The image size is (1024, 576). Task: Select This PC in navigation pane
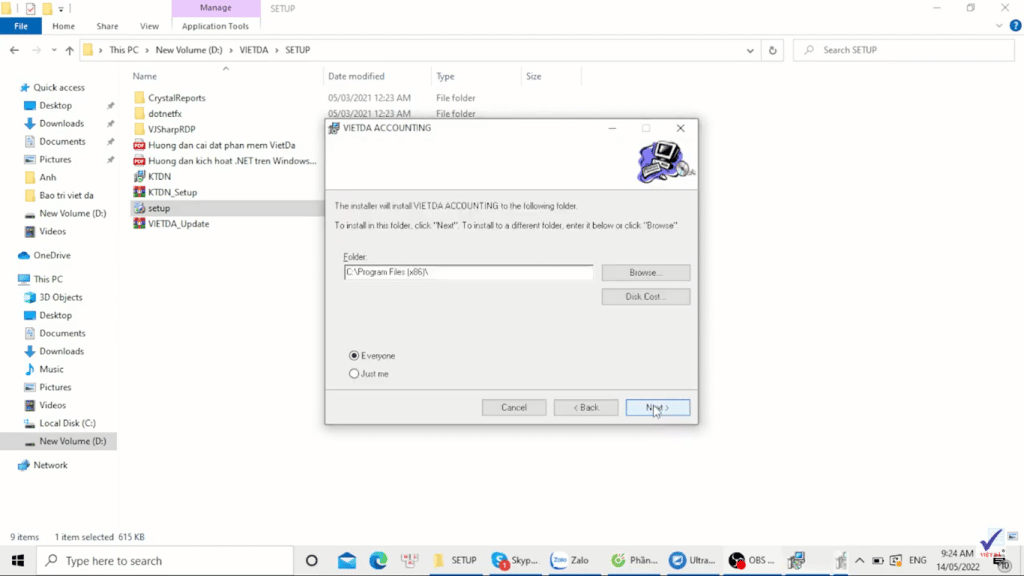point(48,279)
